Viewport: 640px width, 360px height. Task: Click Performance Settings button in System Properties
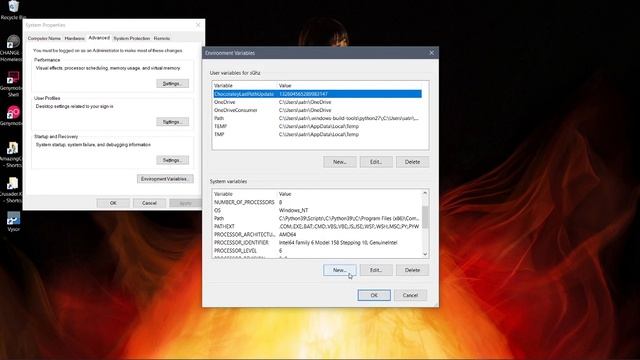coord(172,84)
